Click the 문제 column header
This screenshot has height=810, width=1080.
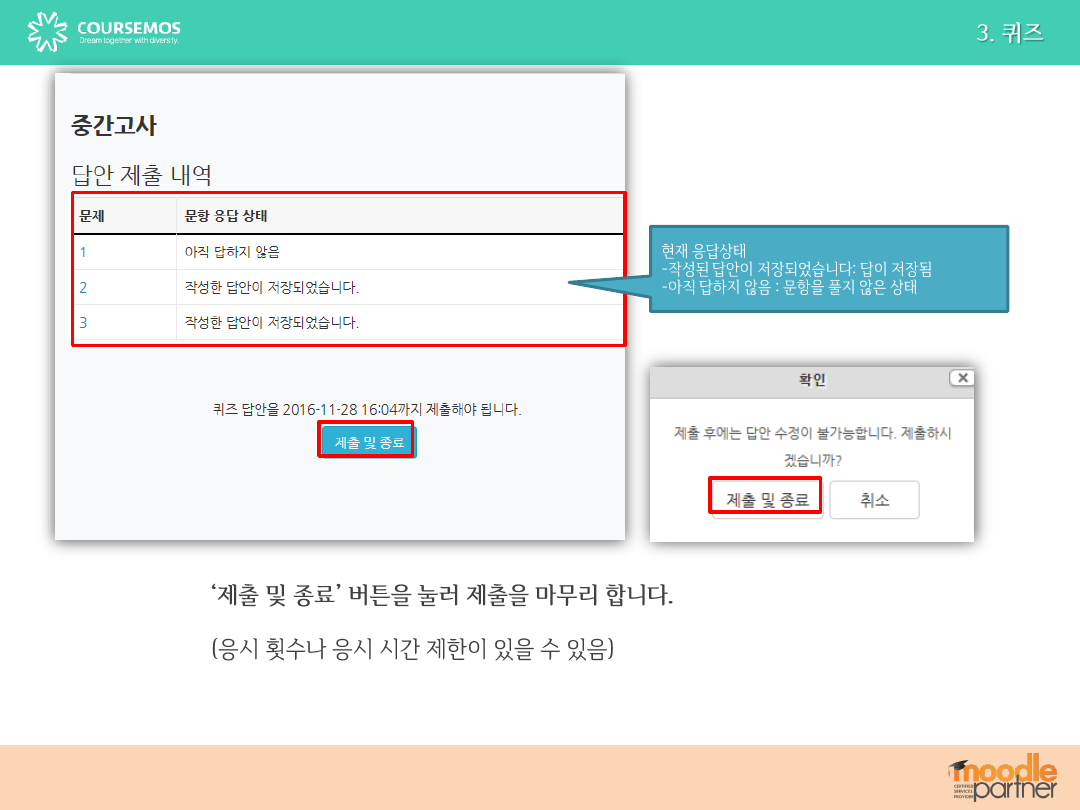coord(93,215)
